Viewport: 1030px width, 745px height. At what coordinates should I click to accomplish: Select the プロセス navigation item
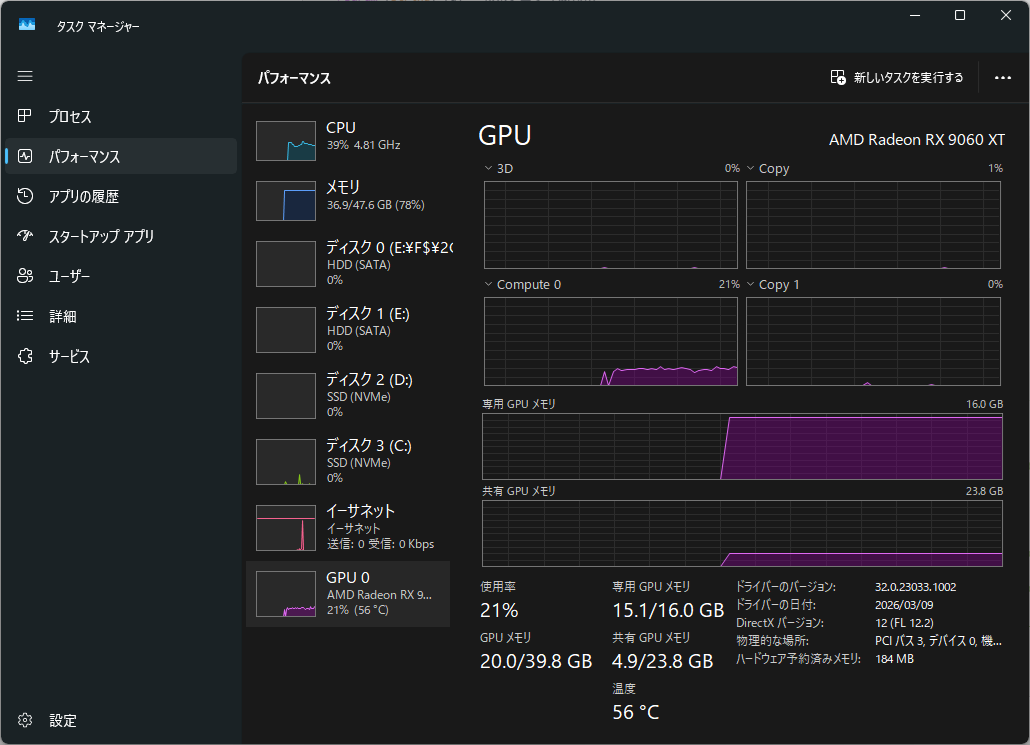[x=121, y=116]
